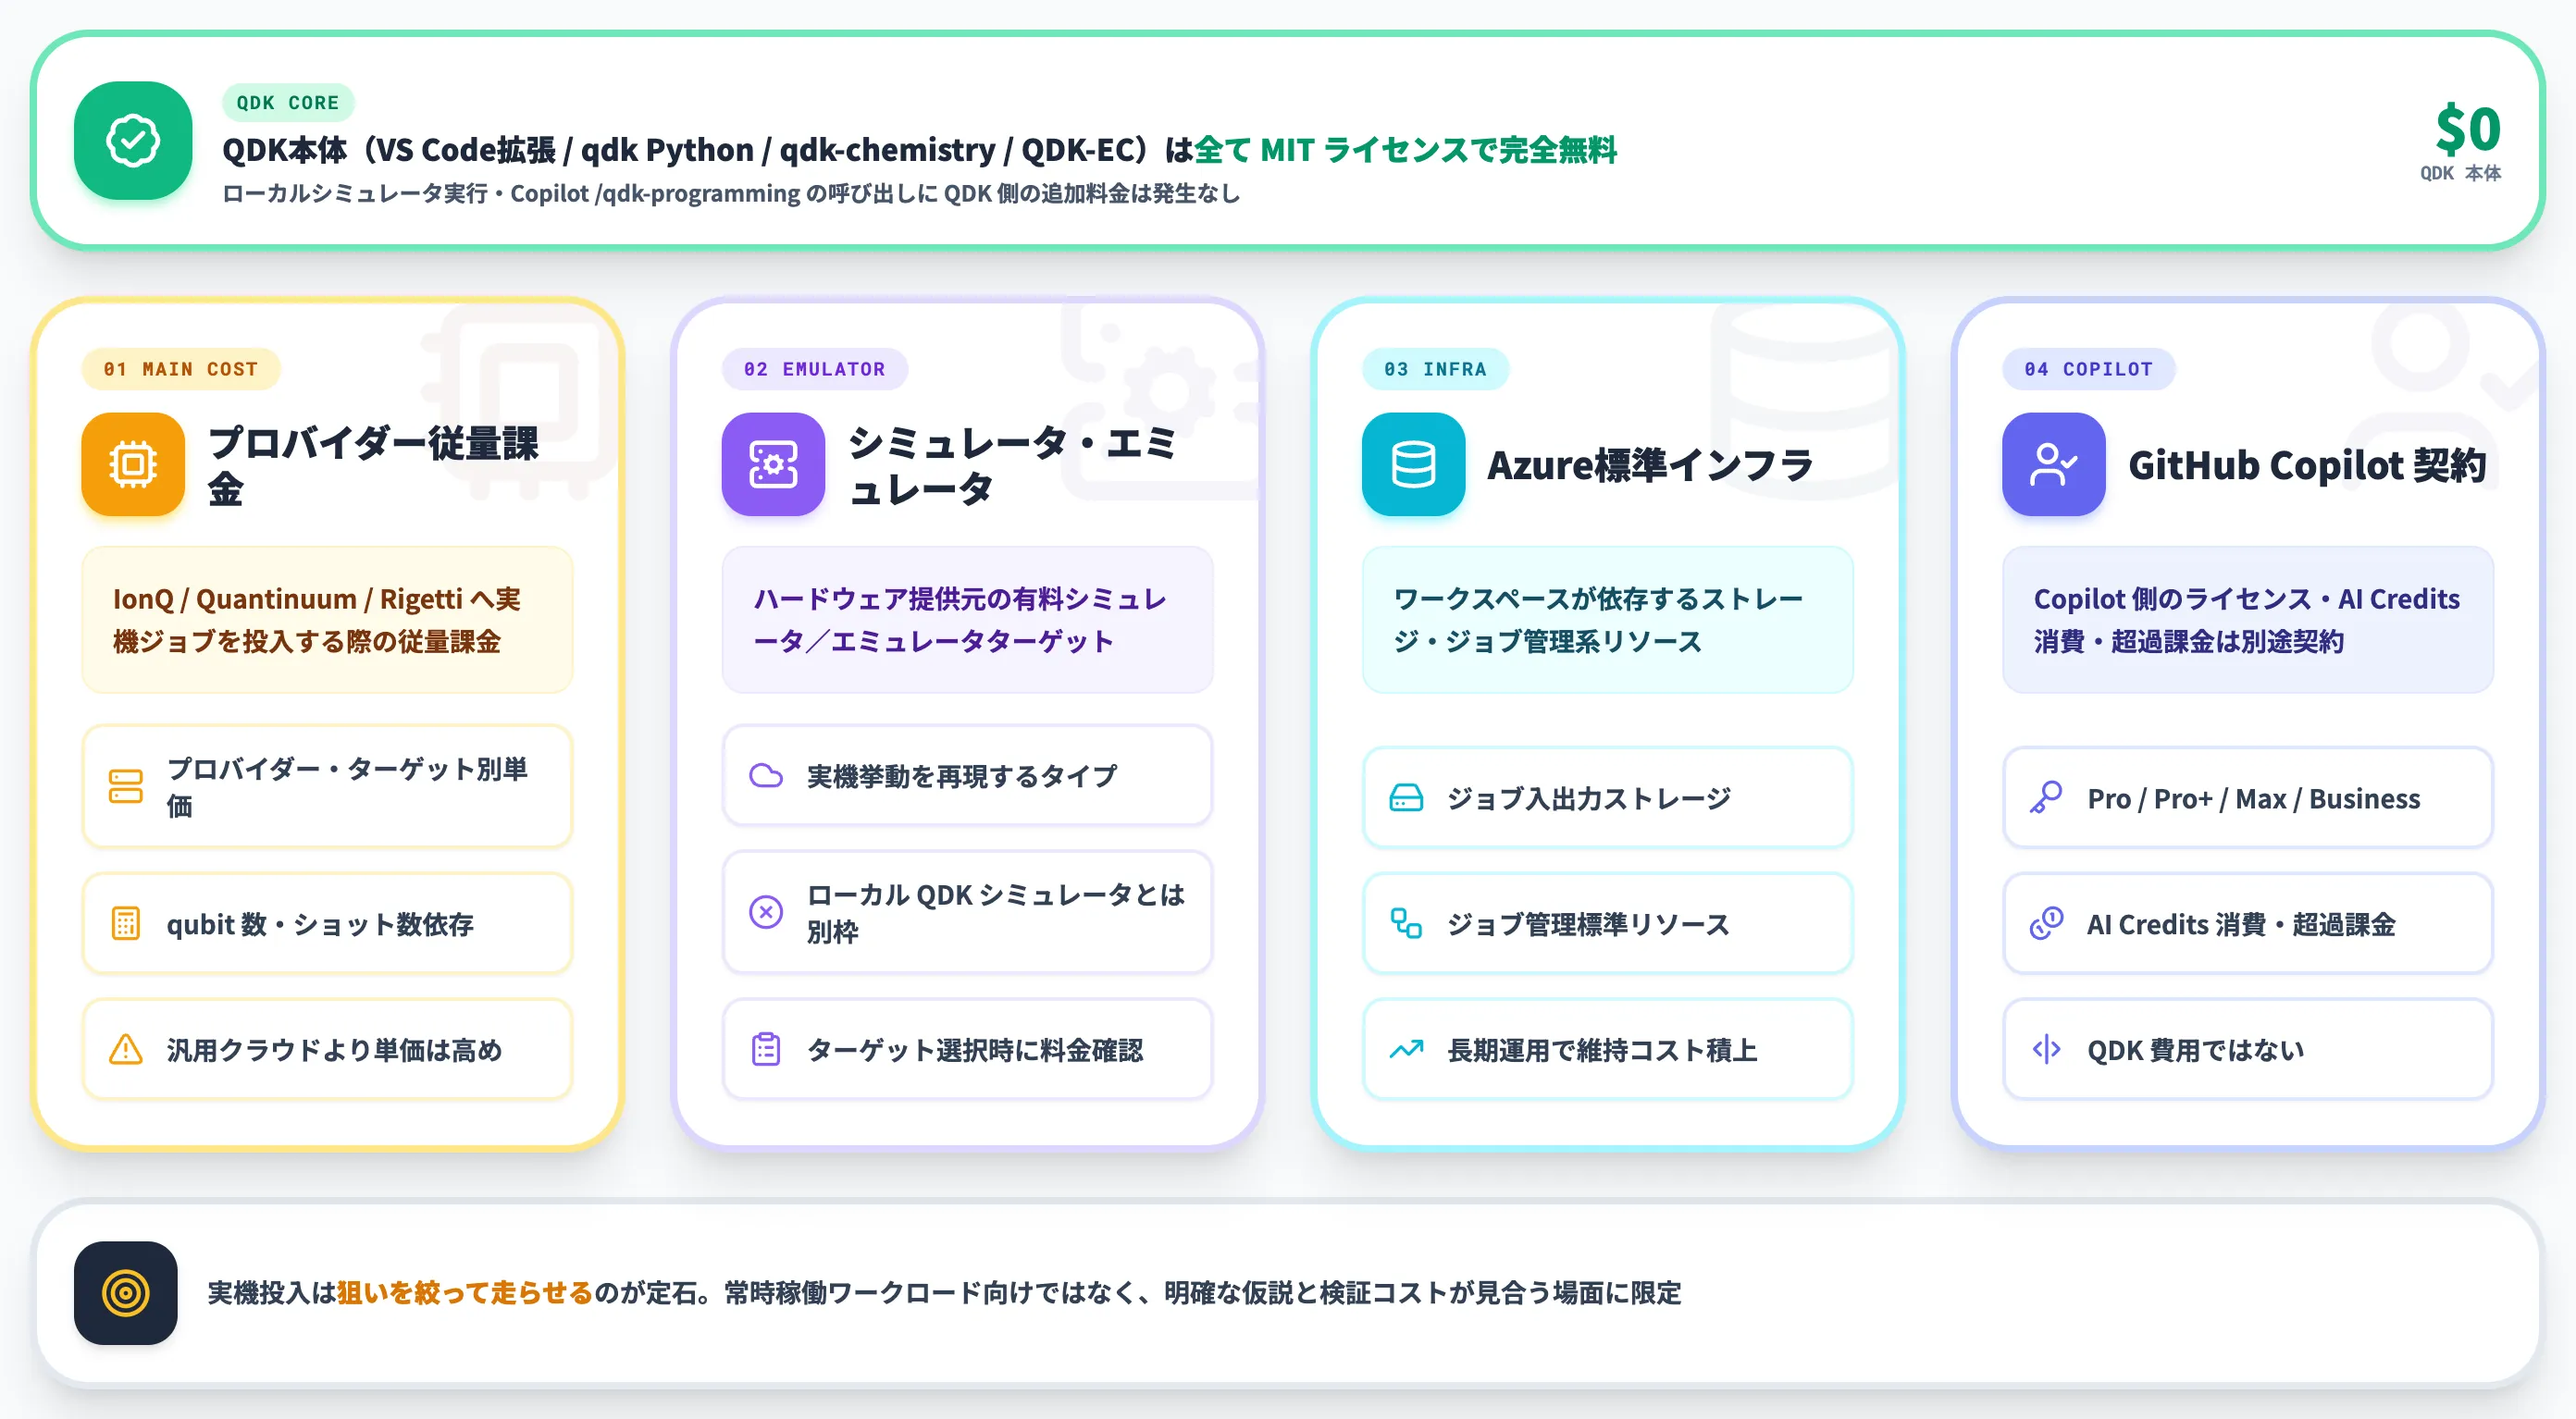Screen dimensions: 2576x1419
Task: Click the qubit 数・ショット数依存 row text
Action: point(320,924)
